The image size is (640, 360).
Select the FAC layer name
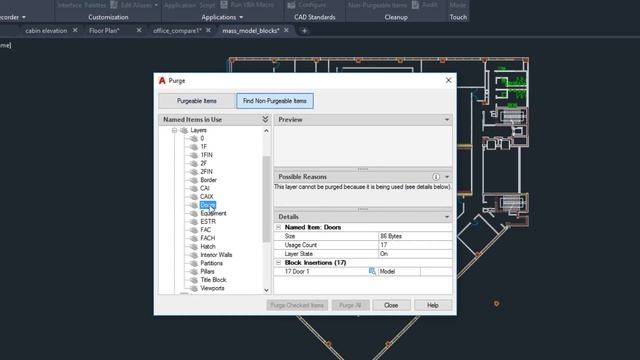(206, 230)
